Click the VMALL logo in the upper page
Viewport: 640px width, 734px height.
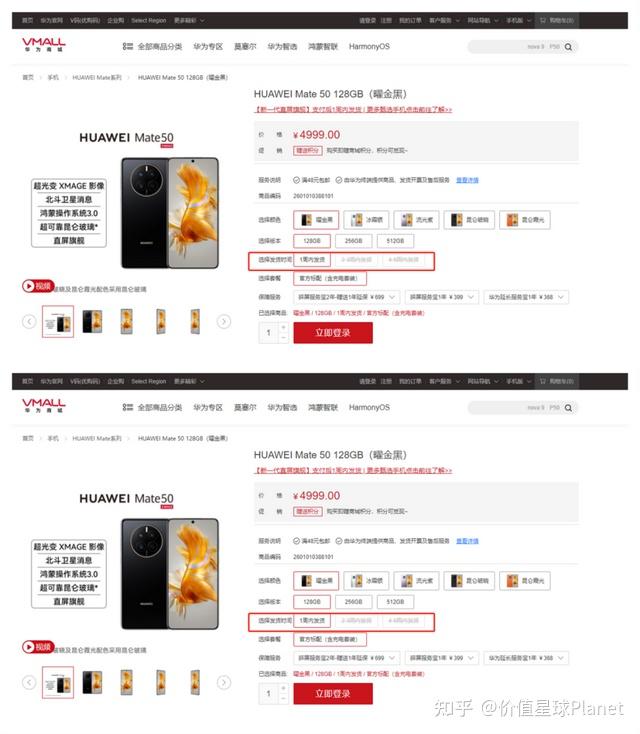coord(44,44)
